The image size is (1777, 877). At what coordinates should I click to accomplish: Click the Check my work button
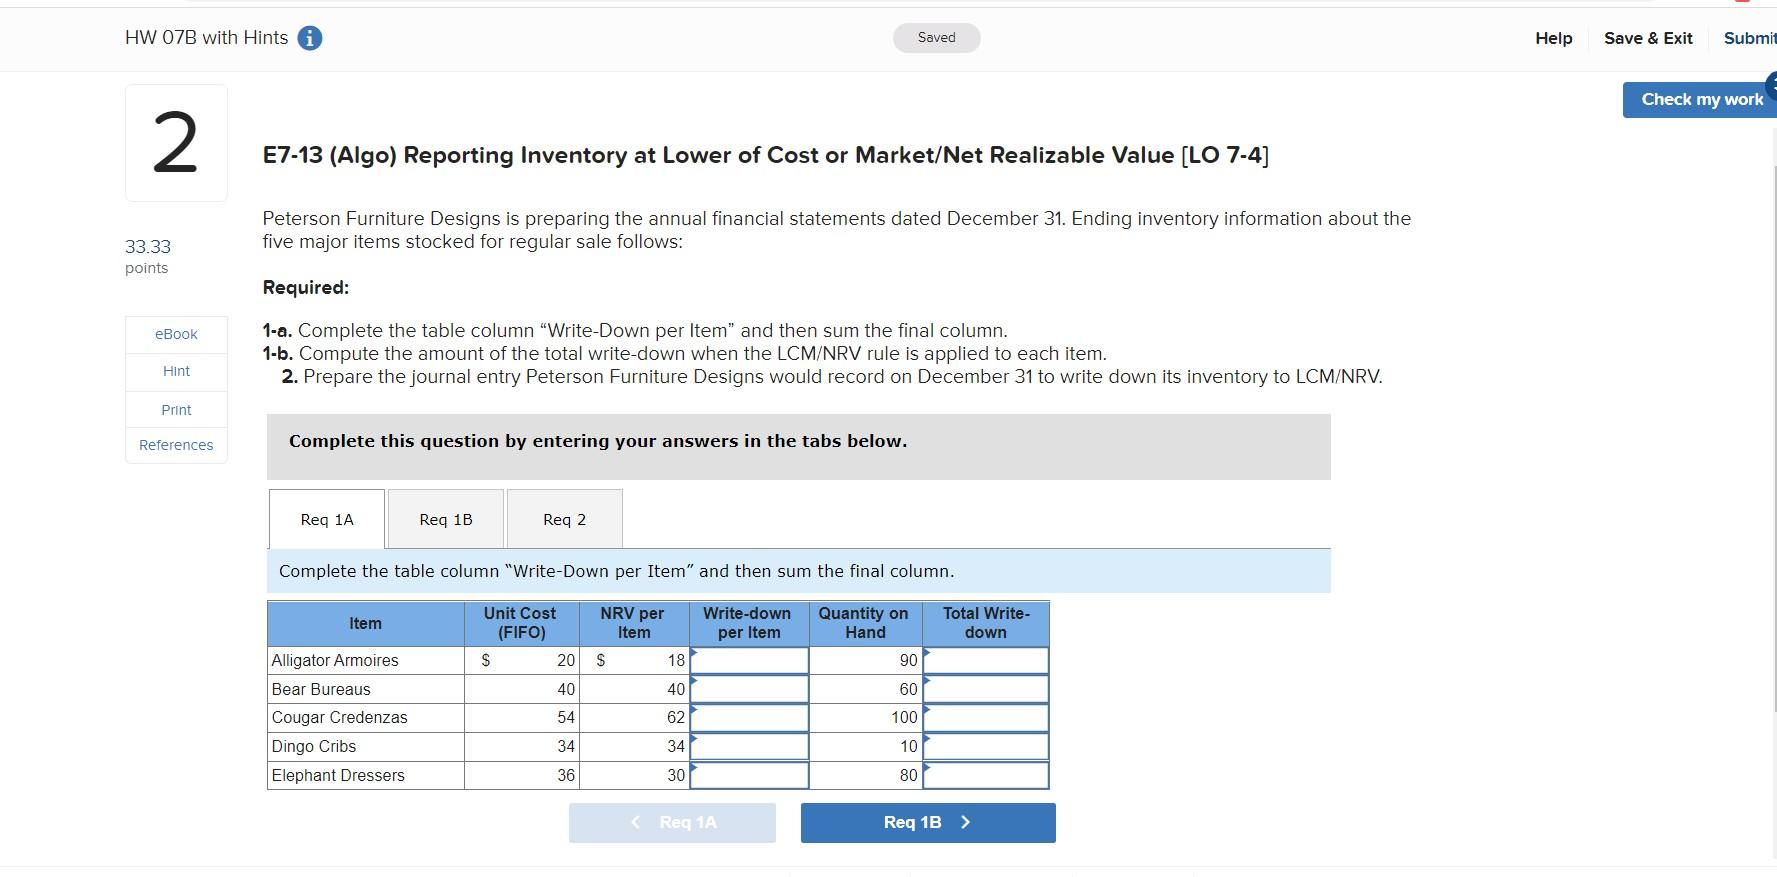1700,100
